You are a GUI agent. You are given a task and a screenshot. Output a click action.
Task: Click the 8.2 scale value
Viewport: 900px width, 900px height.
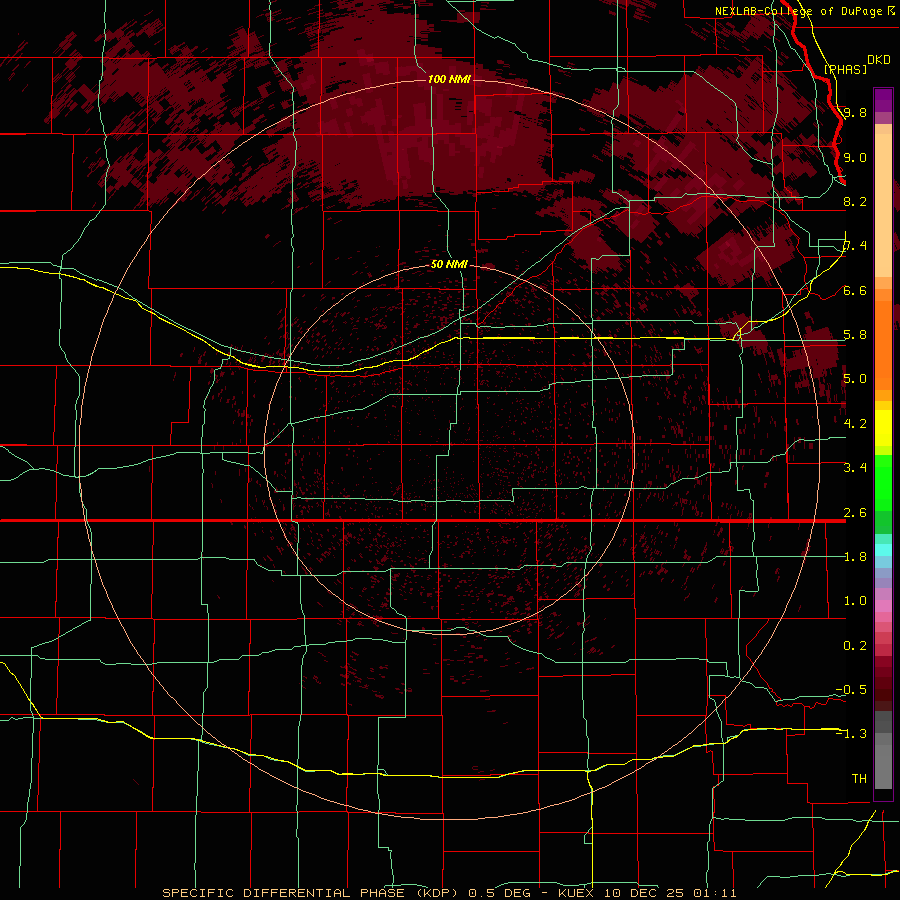(x=855, y=201)
